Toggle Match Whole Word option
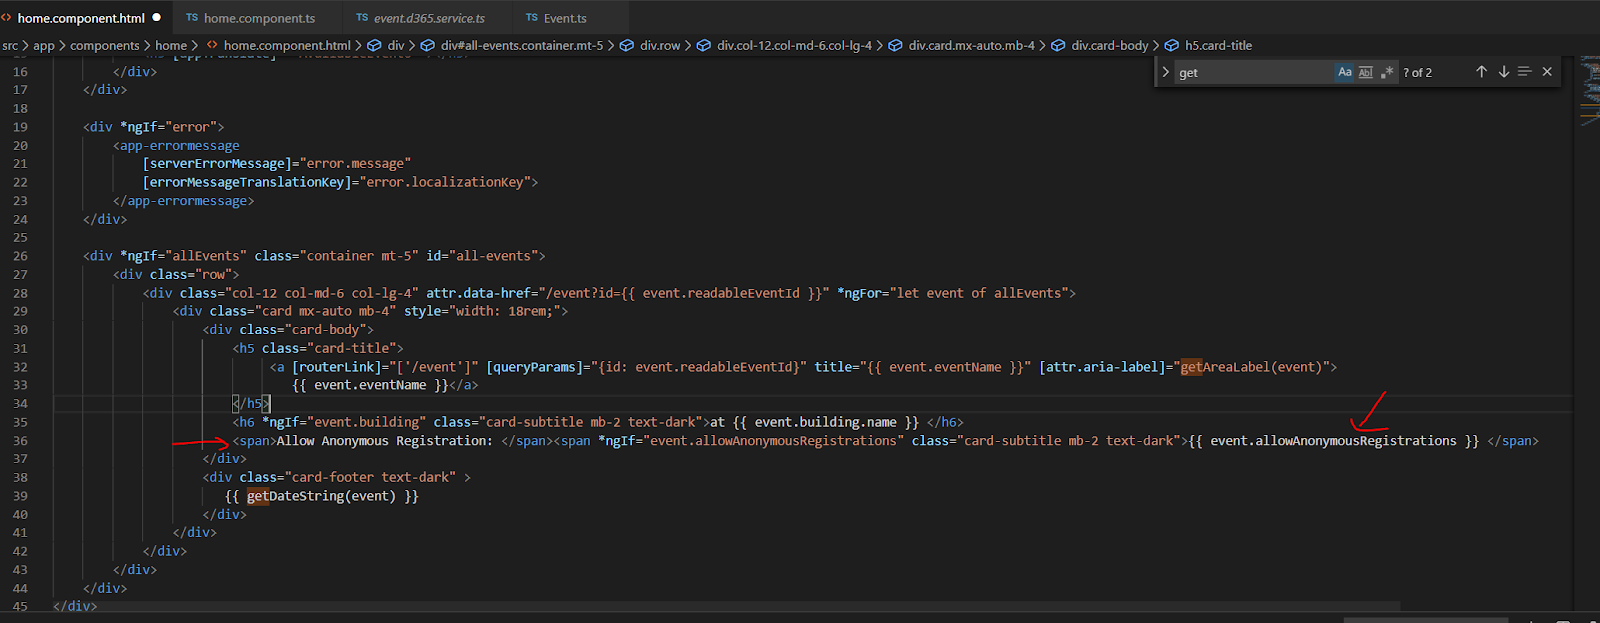 pyautogui.click(x=1366, y=72)
